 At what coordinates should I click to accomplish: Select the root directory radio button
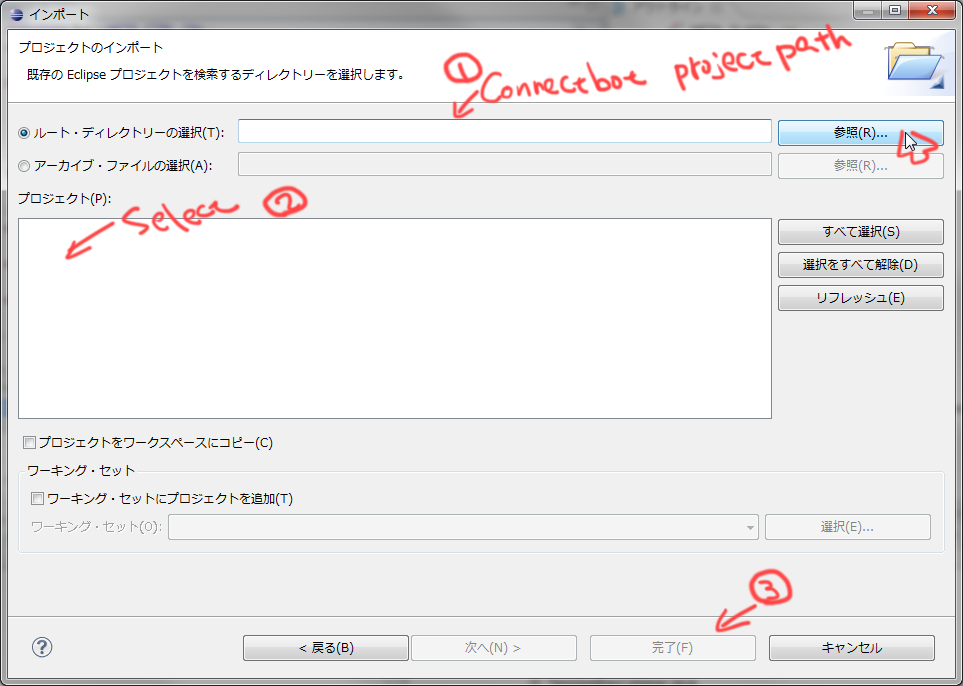click(24, 133)
